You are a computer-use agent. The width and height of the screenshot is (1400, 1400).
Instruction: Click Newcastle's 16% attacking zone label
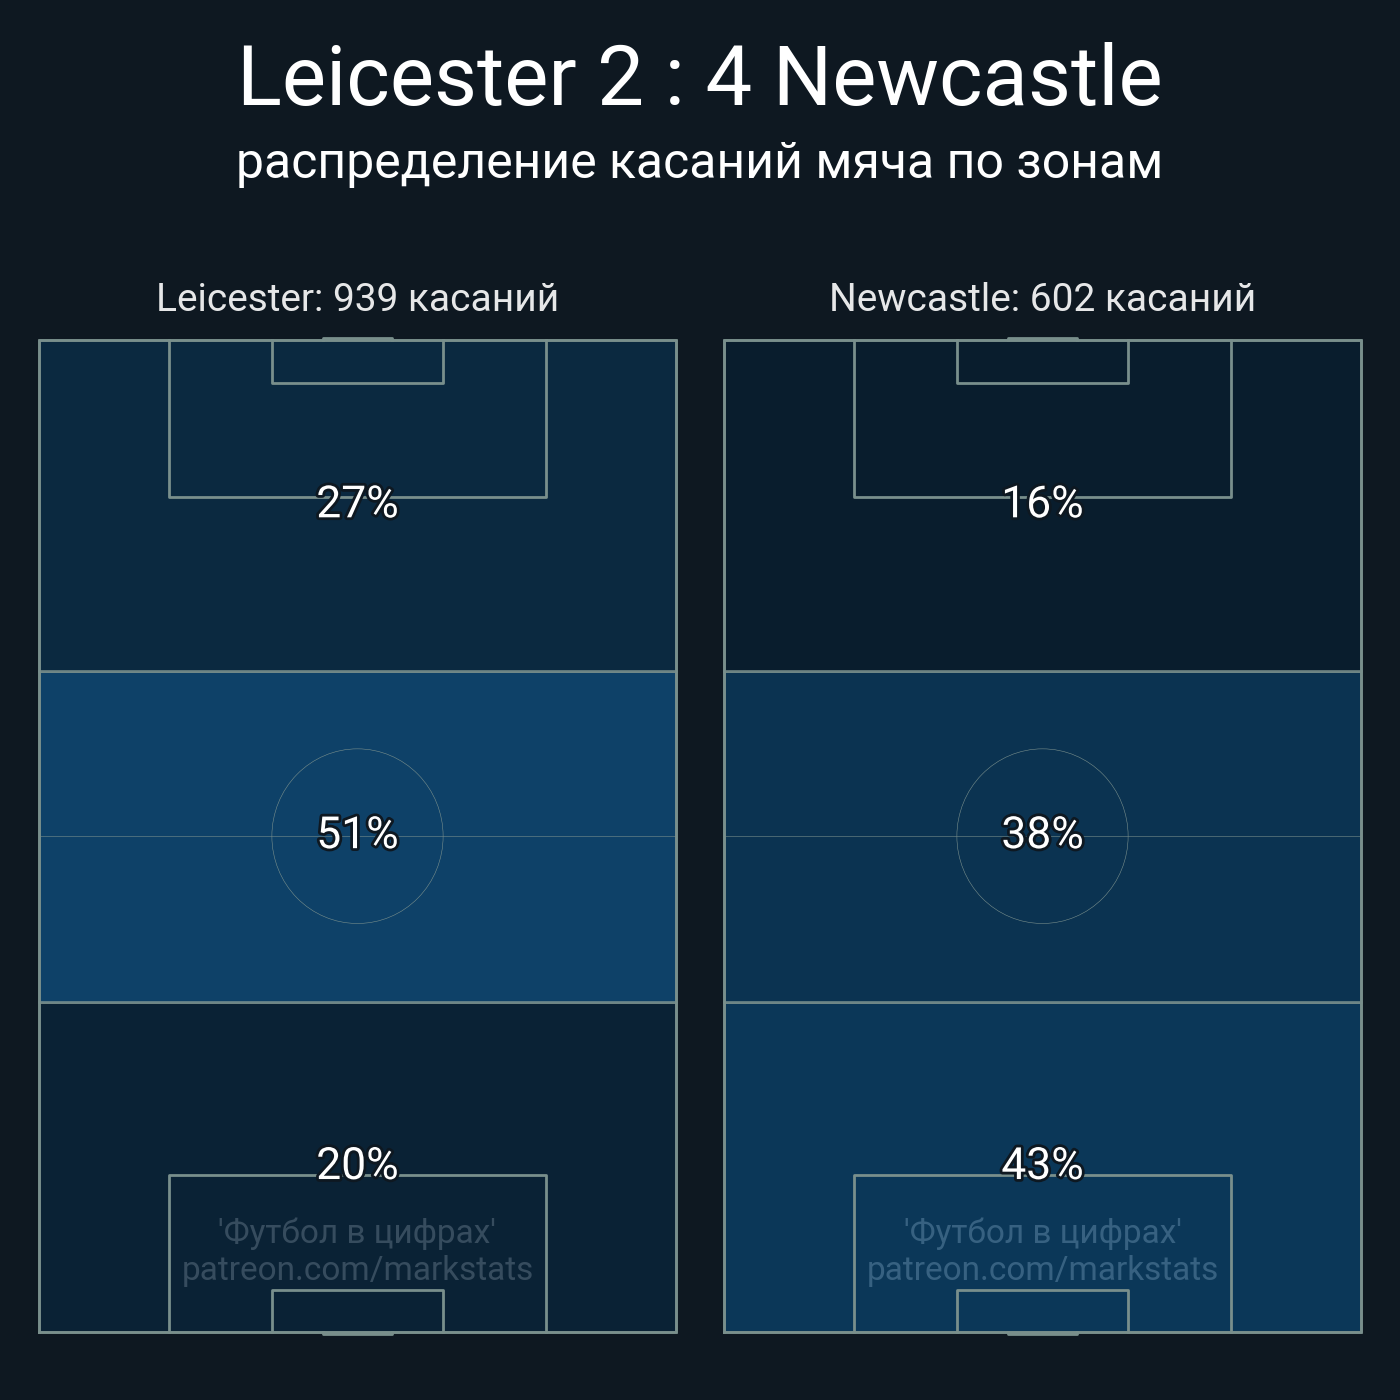click(x=1043, y=502)
